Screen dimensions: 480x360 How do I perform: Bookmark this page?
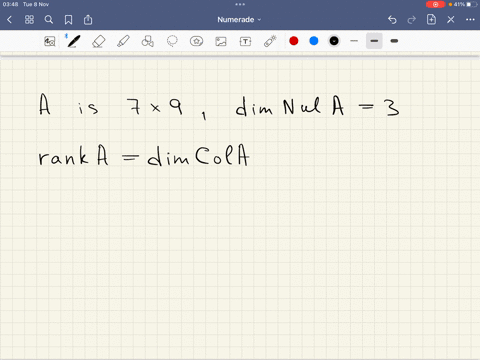click(x=68, y=20)
